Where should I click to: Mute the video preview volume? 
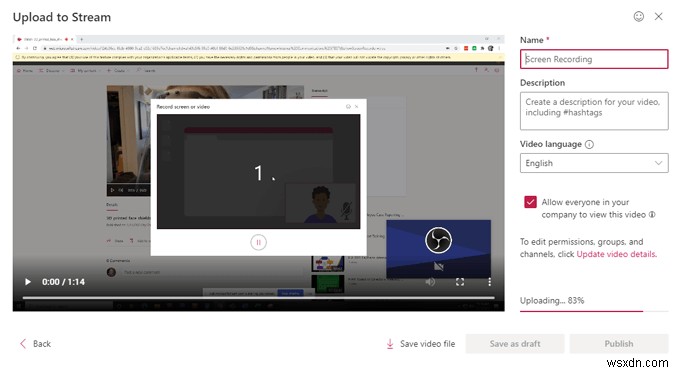coord(430,282)
